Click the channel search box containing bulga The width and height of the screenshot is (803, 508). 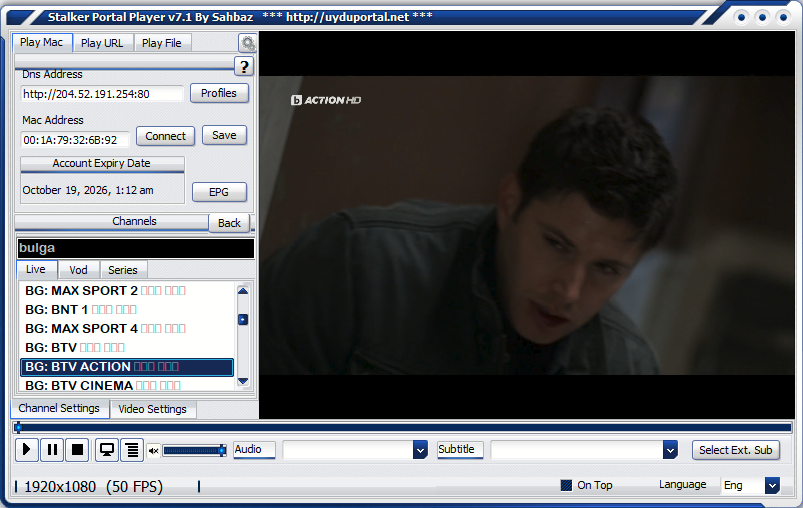click(136, 248)
